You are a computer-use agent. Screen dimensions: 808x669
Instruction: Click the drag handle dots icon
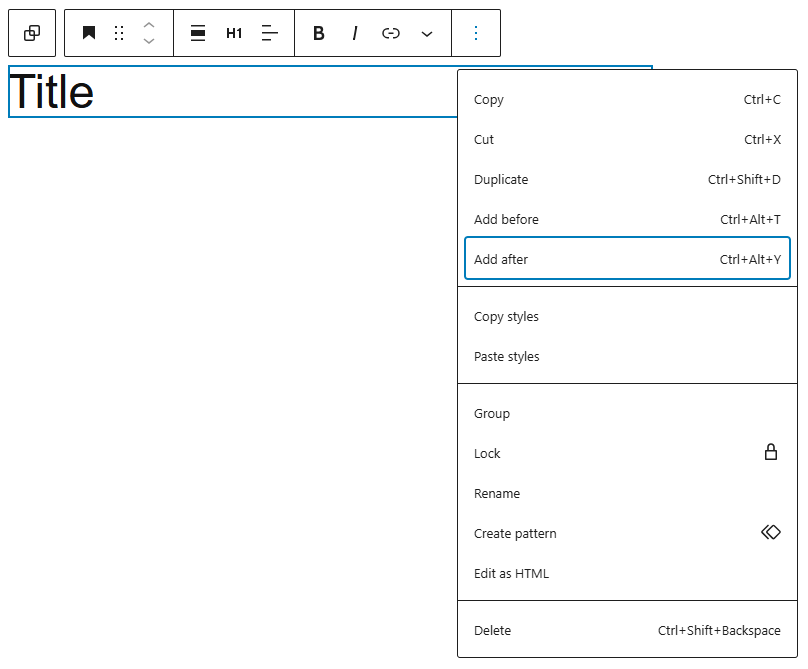tap(119, 33)
